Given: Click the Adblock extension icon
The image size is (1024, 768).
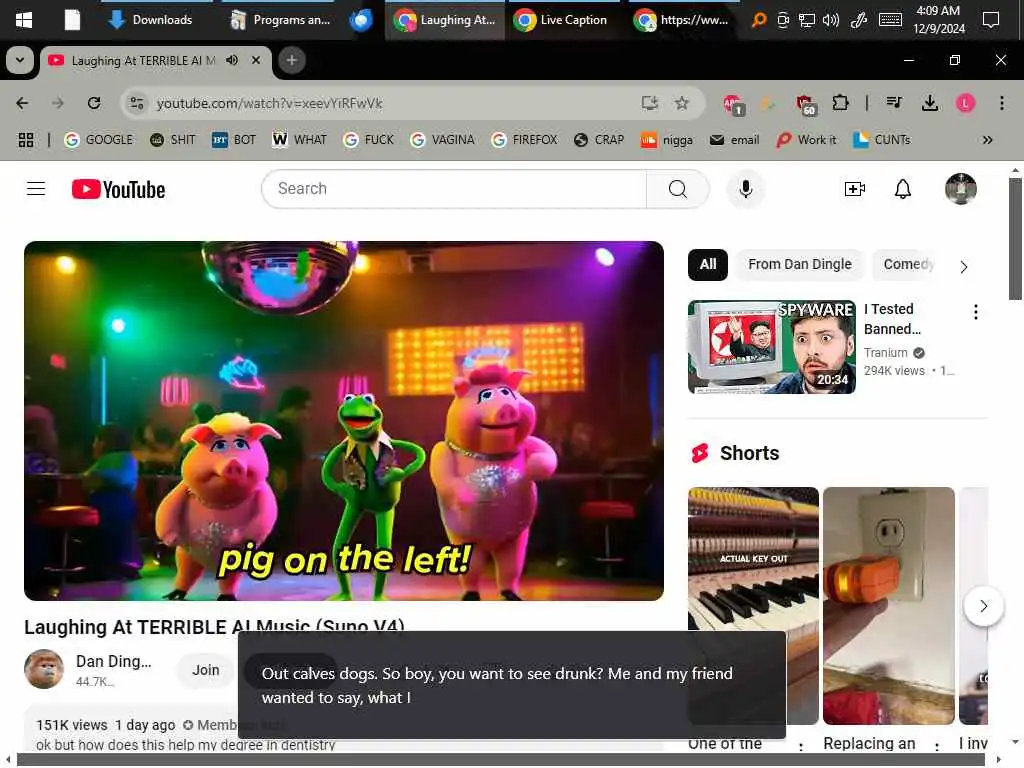Looking at the screenshot, I should click(x=733, y=104).
